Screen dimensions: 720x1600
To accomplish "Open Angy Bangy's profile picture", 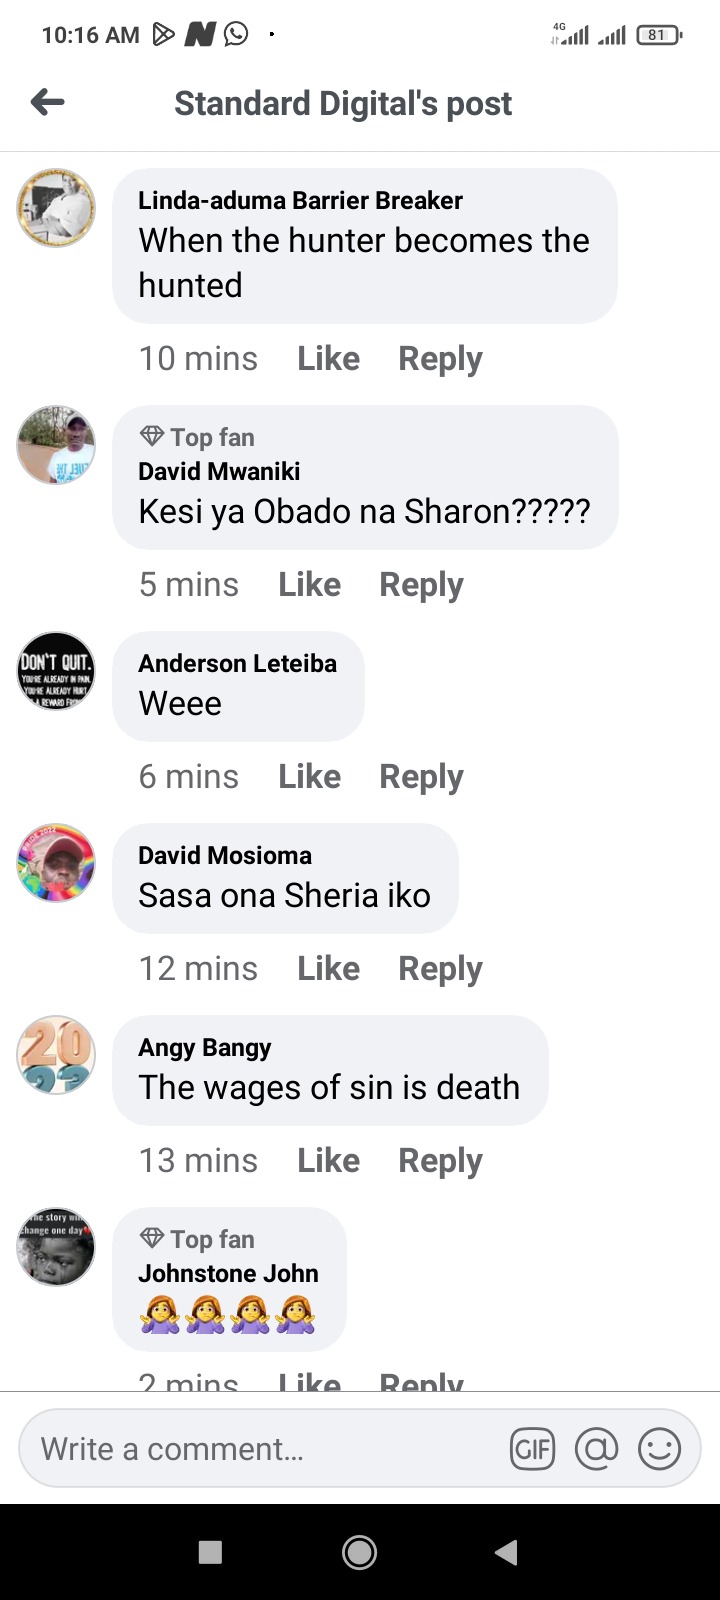I will pyautogui.click(x=56, y=1055).
